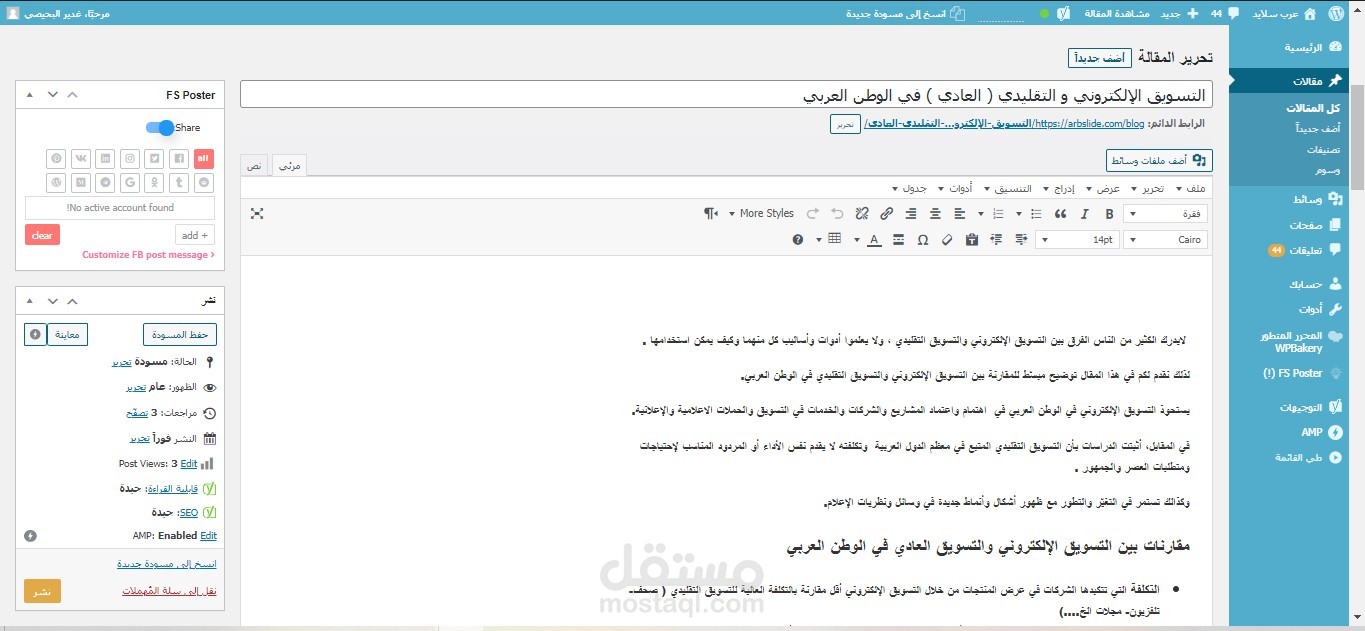Click the معاينة preview button
Screen dimensions: 1365x631
point(69,334)
